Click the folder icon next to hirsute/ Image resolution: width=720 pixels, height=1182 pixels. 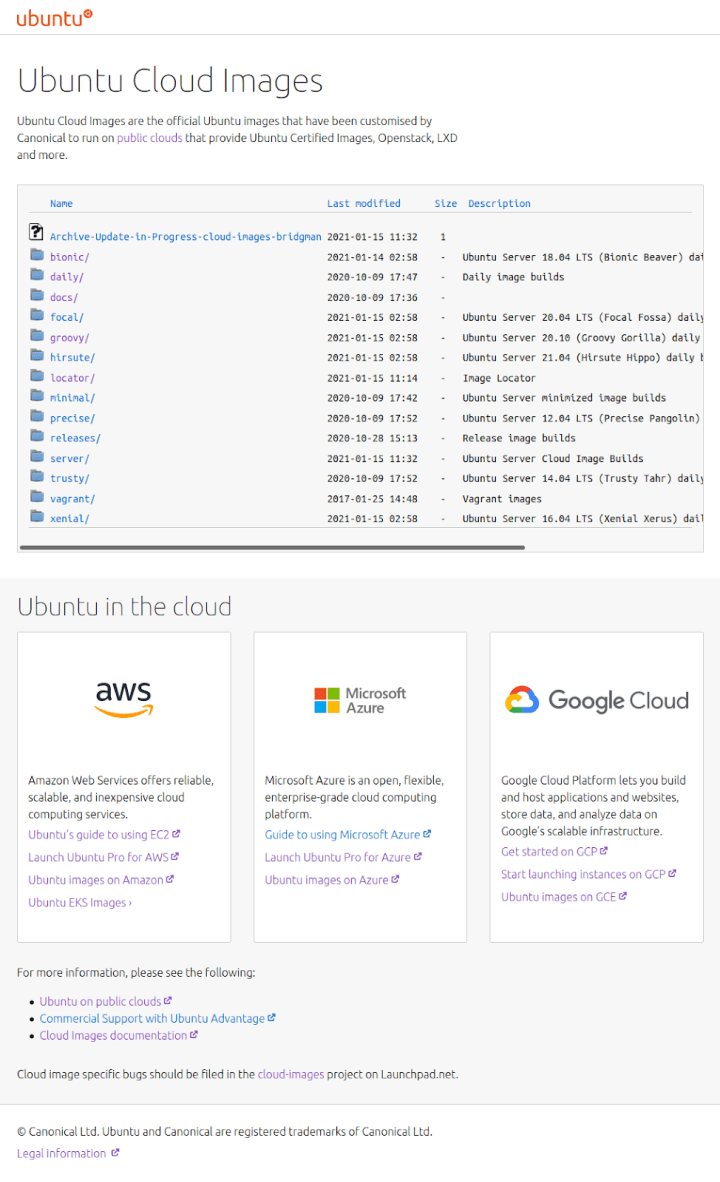point(37,355)
